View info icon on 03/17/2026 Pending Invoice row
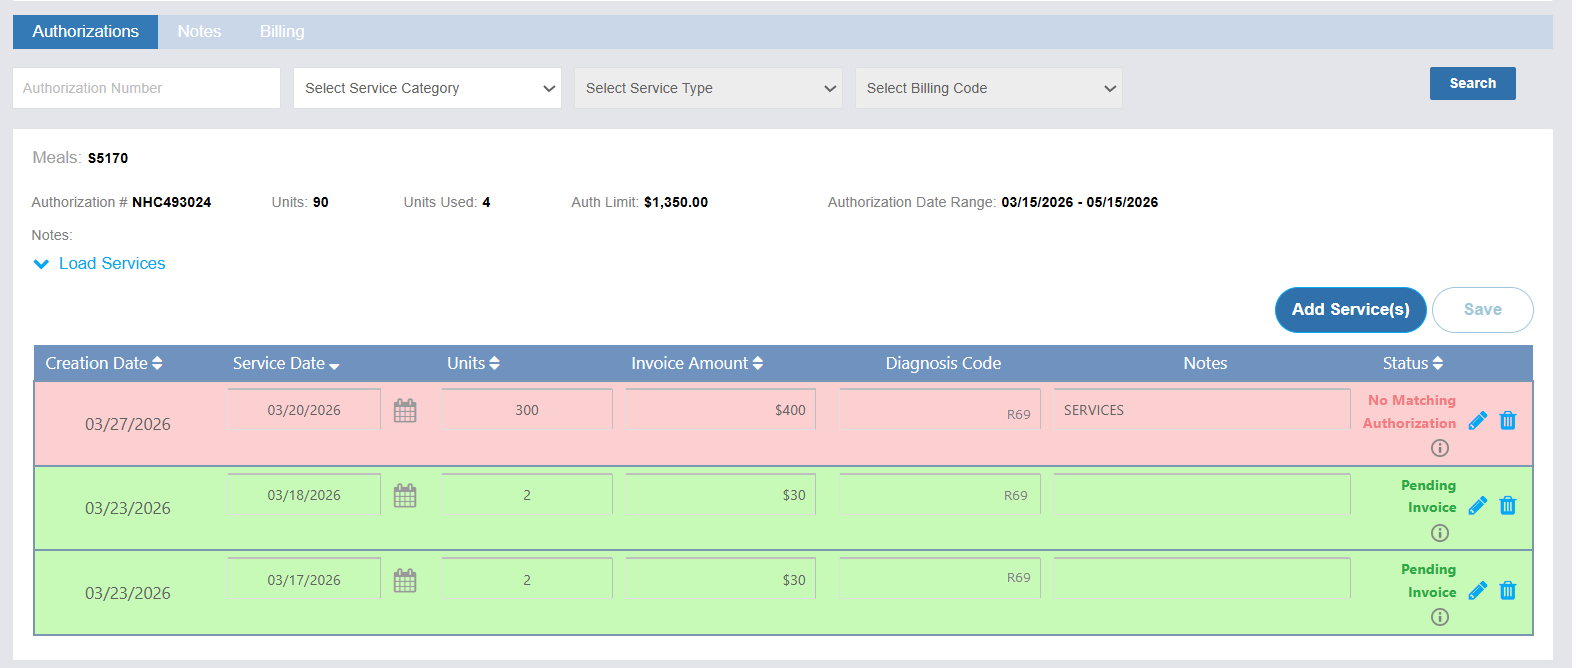Image resolution: width=1576 pixels, height=668 pixels. tap(1439, 617)
